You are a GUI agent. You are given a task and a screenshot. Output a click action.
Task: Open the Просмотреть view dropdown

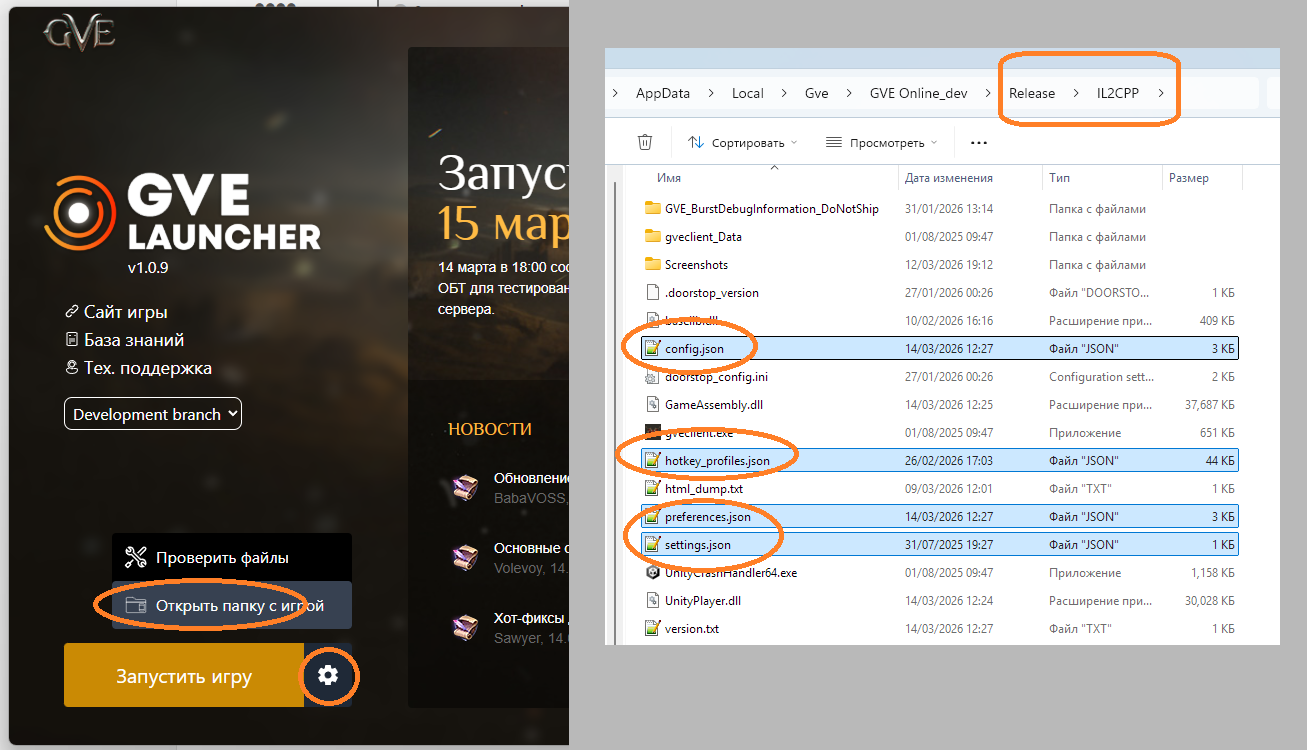coord(881,143)
